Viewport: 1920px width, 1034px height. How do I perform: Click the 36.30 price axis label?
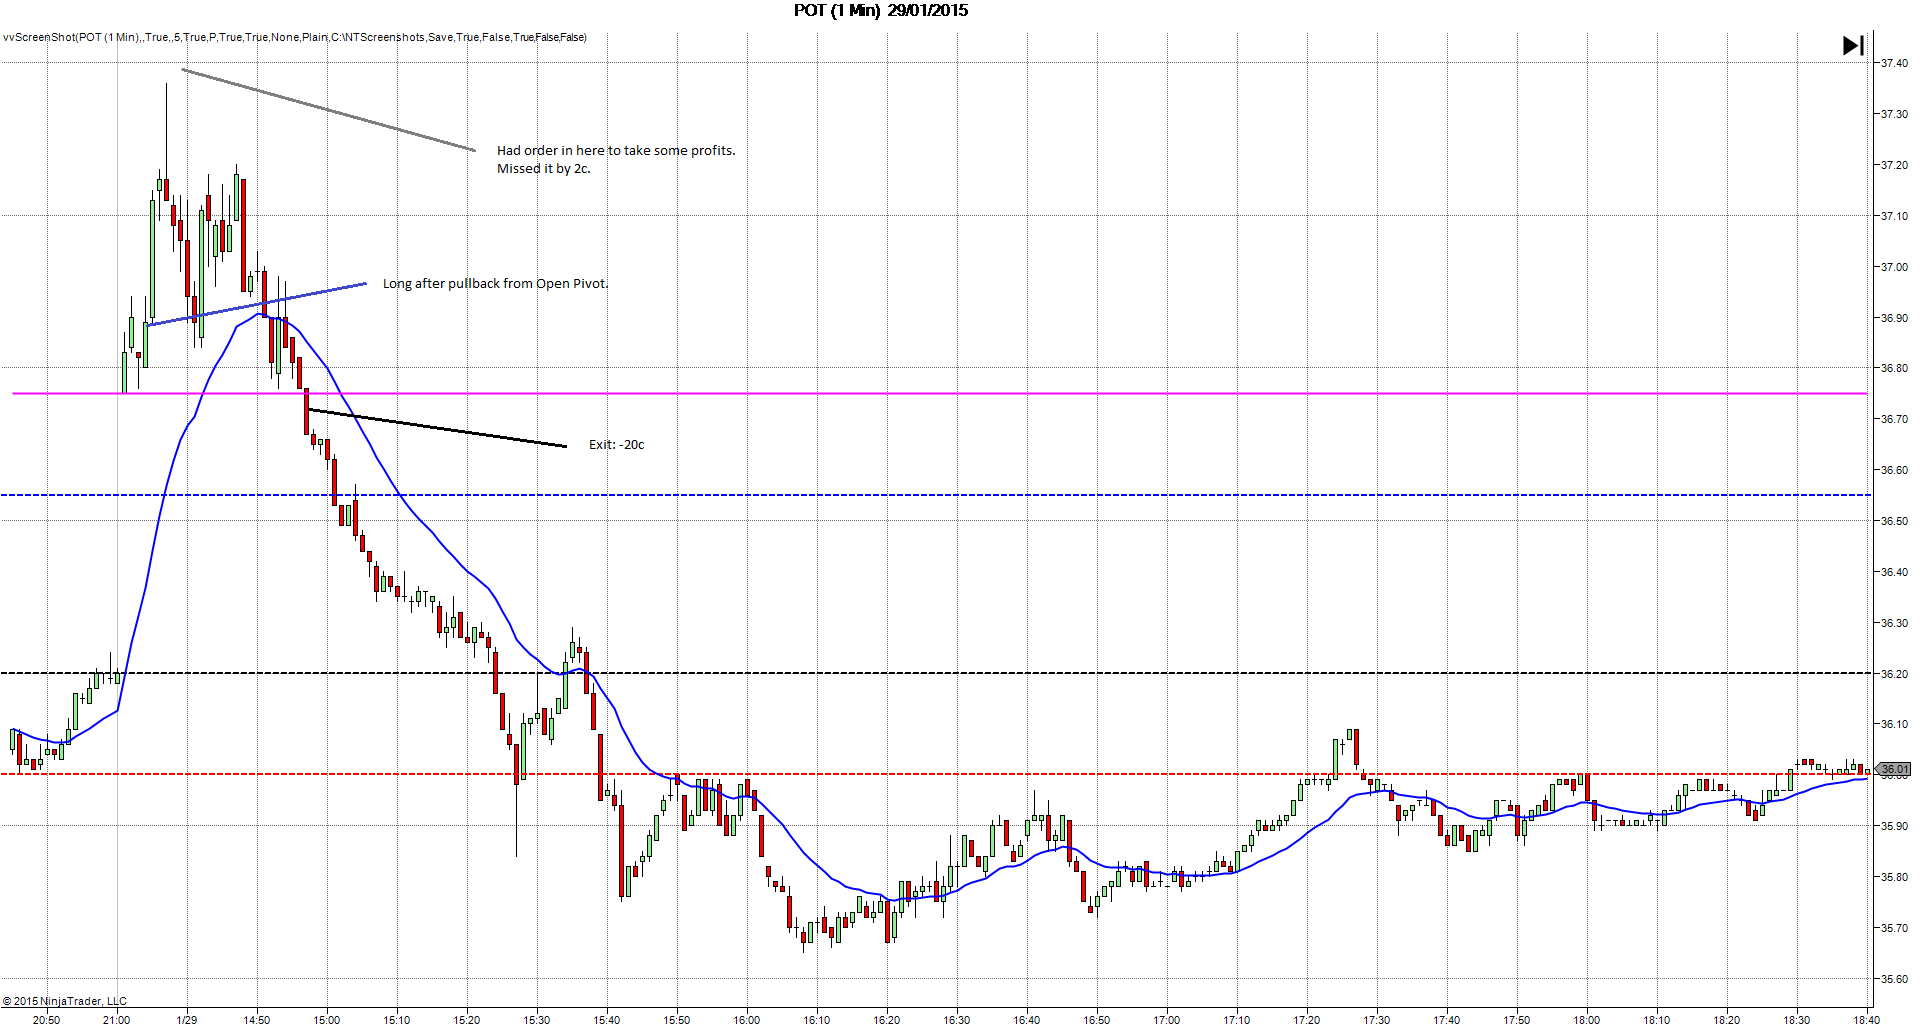pyautogui.click(x=1894, y=624)
